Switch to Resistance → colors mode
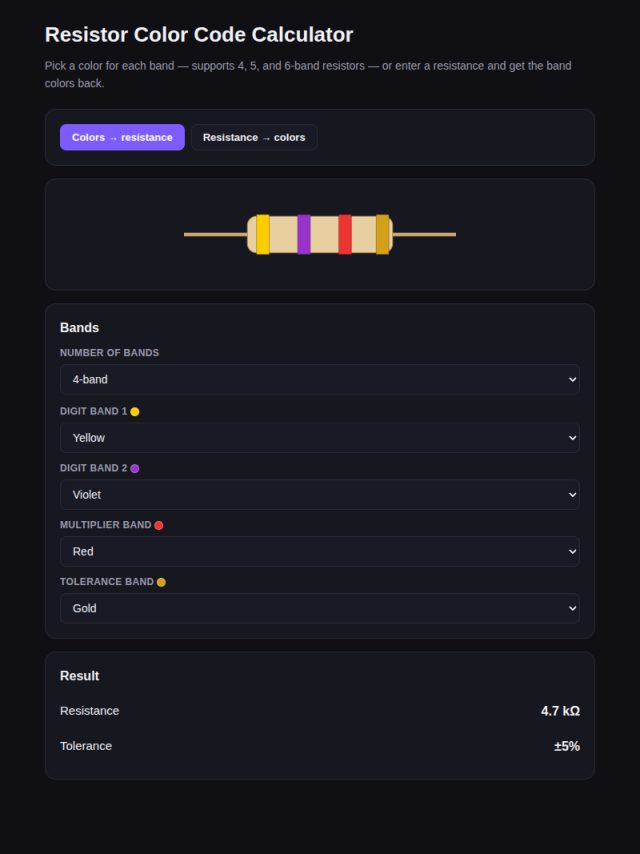Screen dimensions: 640x854 254,137
